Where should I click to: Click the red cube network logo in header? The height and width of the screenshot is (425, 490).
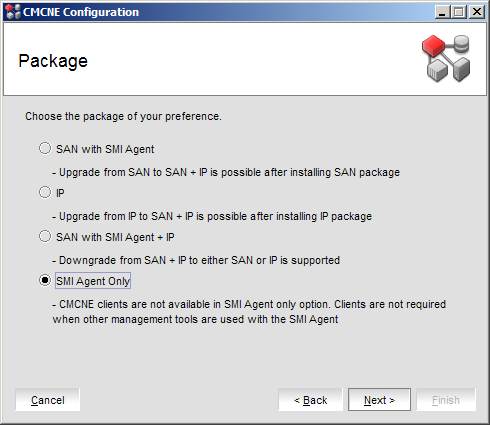tap(446, 58)
